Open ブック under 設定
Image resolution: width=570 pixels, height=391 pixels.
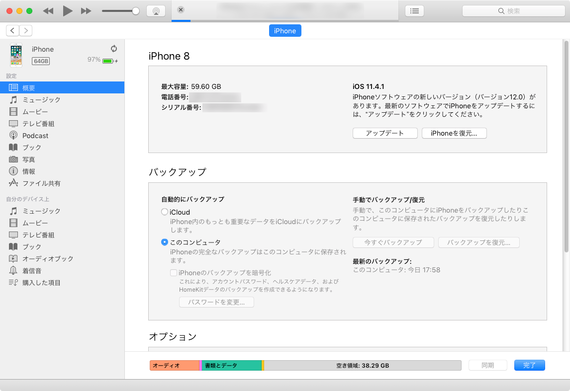[x=62, y=148]
